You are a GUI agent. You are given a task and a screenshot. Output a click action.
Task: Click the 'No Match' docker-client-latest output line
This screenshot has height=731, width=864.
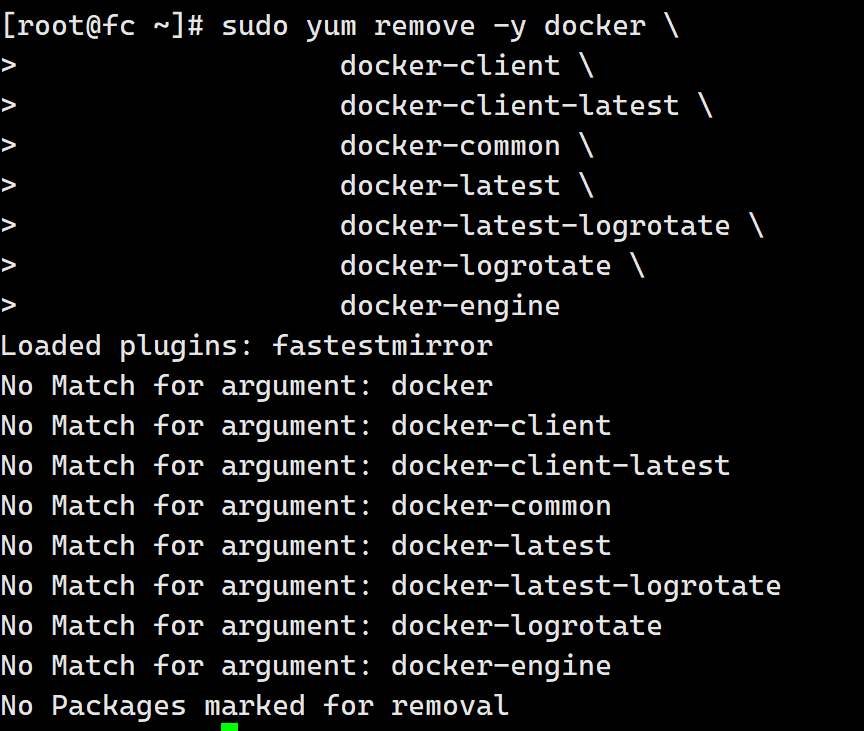[366, 466]
